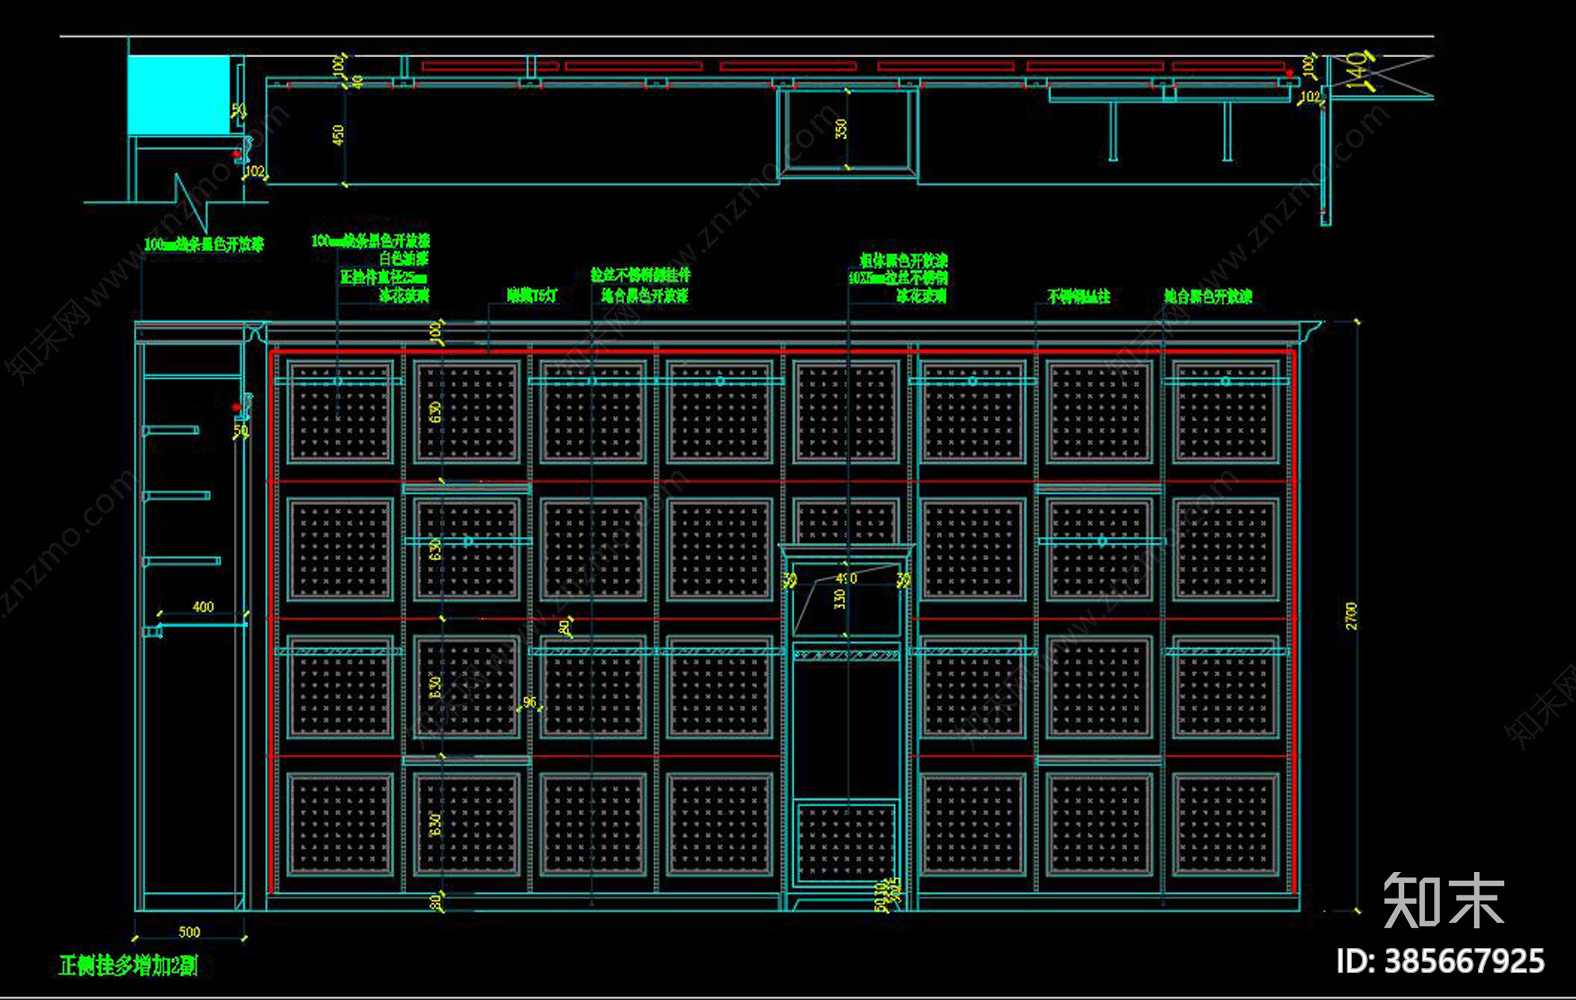The width and height of the screenshot is (1576, 1000).
Task: Select the "96" dimension text
Action: (x=529, y=703)
